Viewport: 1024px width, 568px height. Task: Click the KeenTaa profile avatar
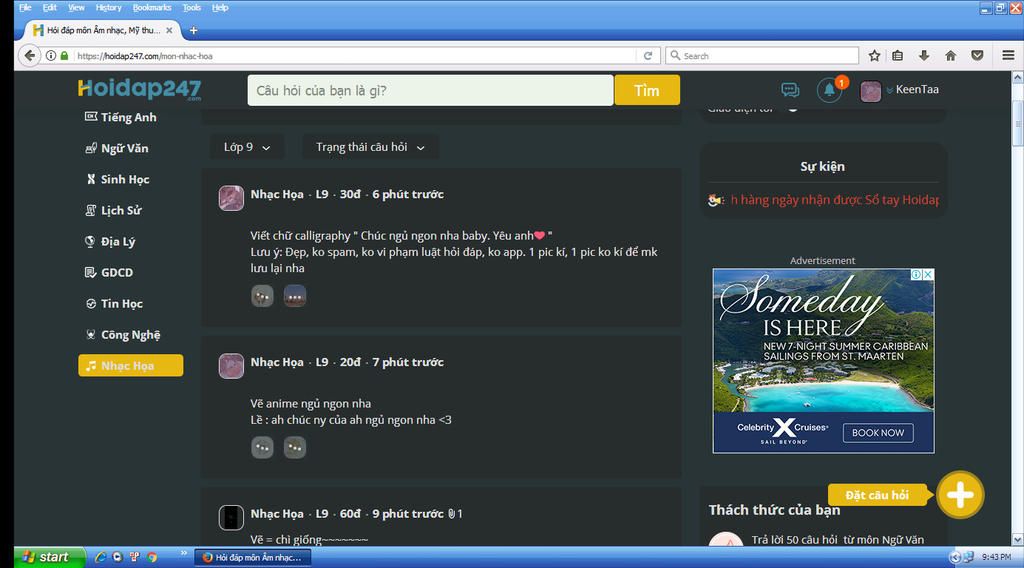(871, 91)
